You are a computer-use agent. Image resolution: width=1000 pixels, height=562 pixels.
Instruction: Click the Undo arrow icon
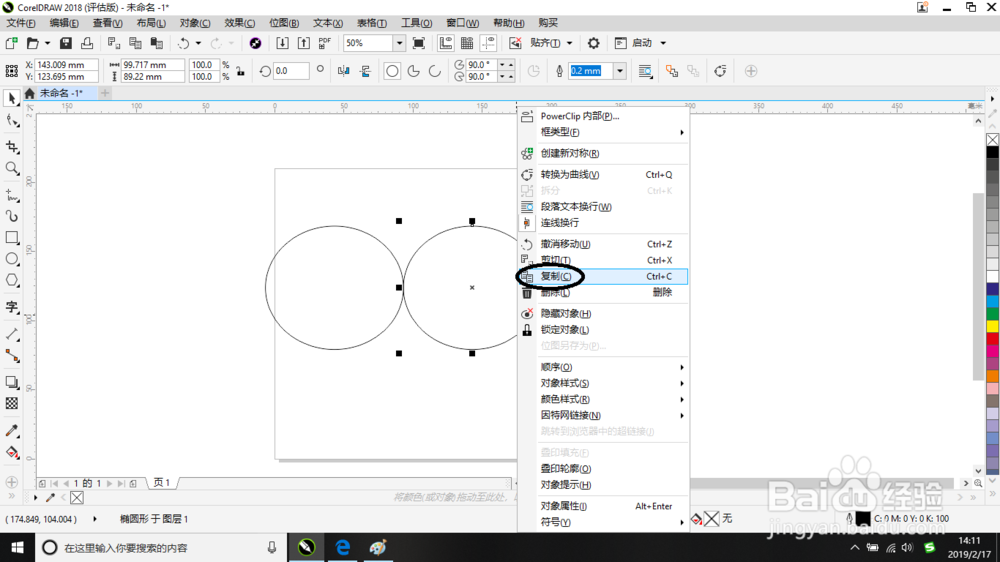tap(184, 43)
